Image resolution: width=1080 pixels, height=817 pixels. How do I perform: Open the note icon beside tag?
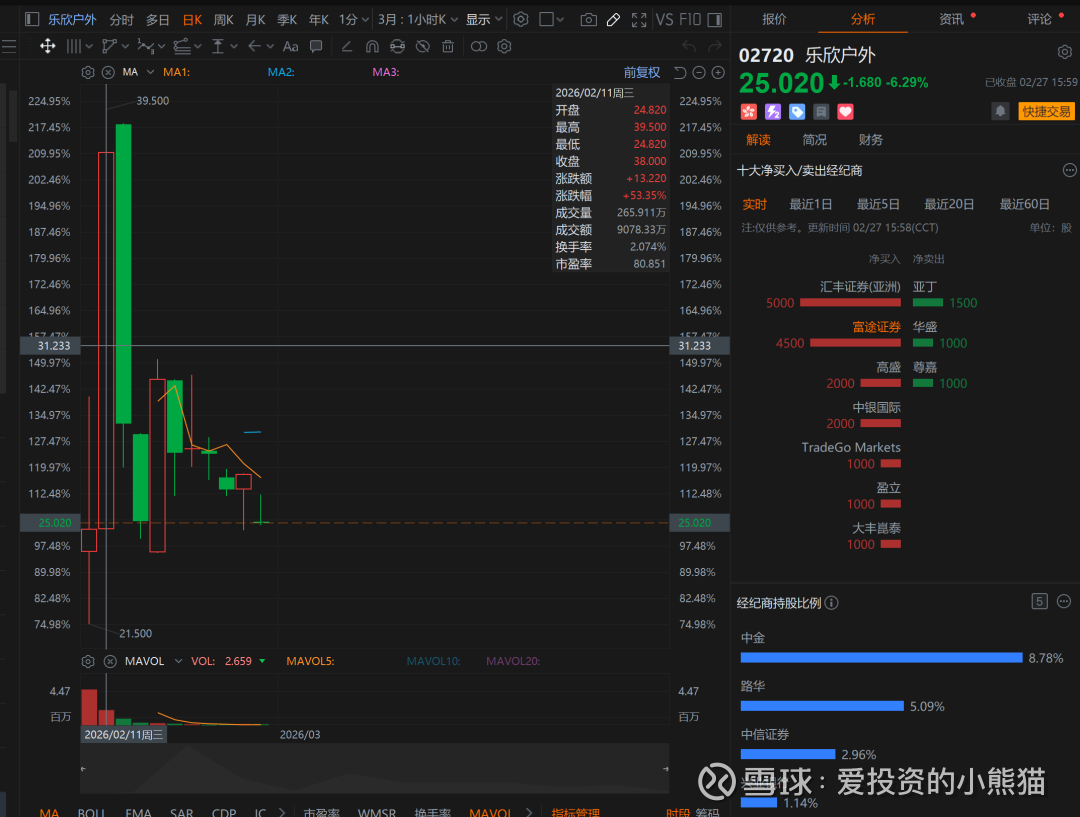point(821,112)
